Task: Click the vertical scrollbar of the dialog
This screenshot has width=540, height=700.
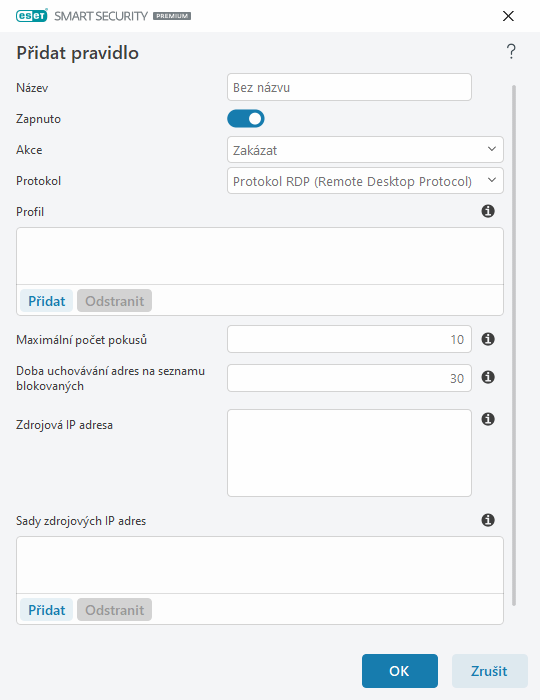Action: [514, 345]
